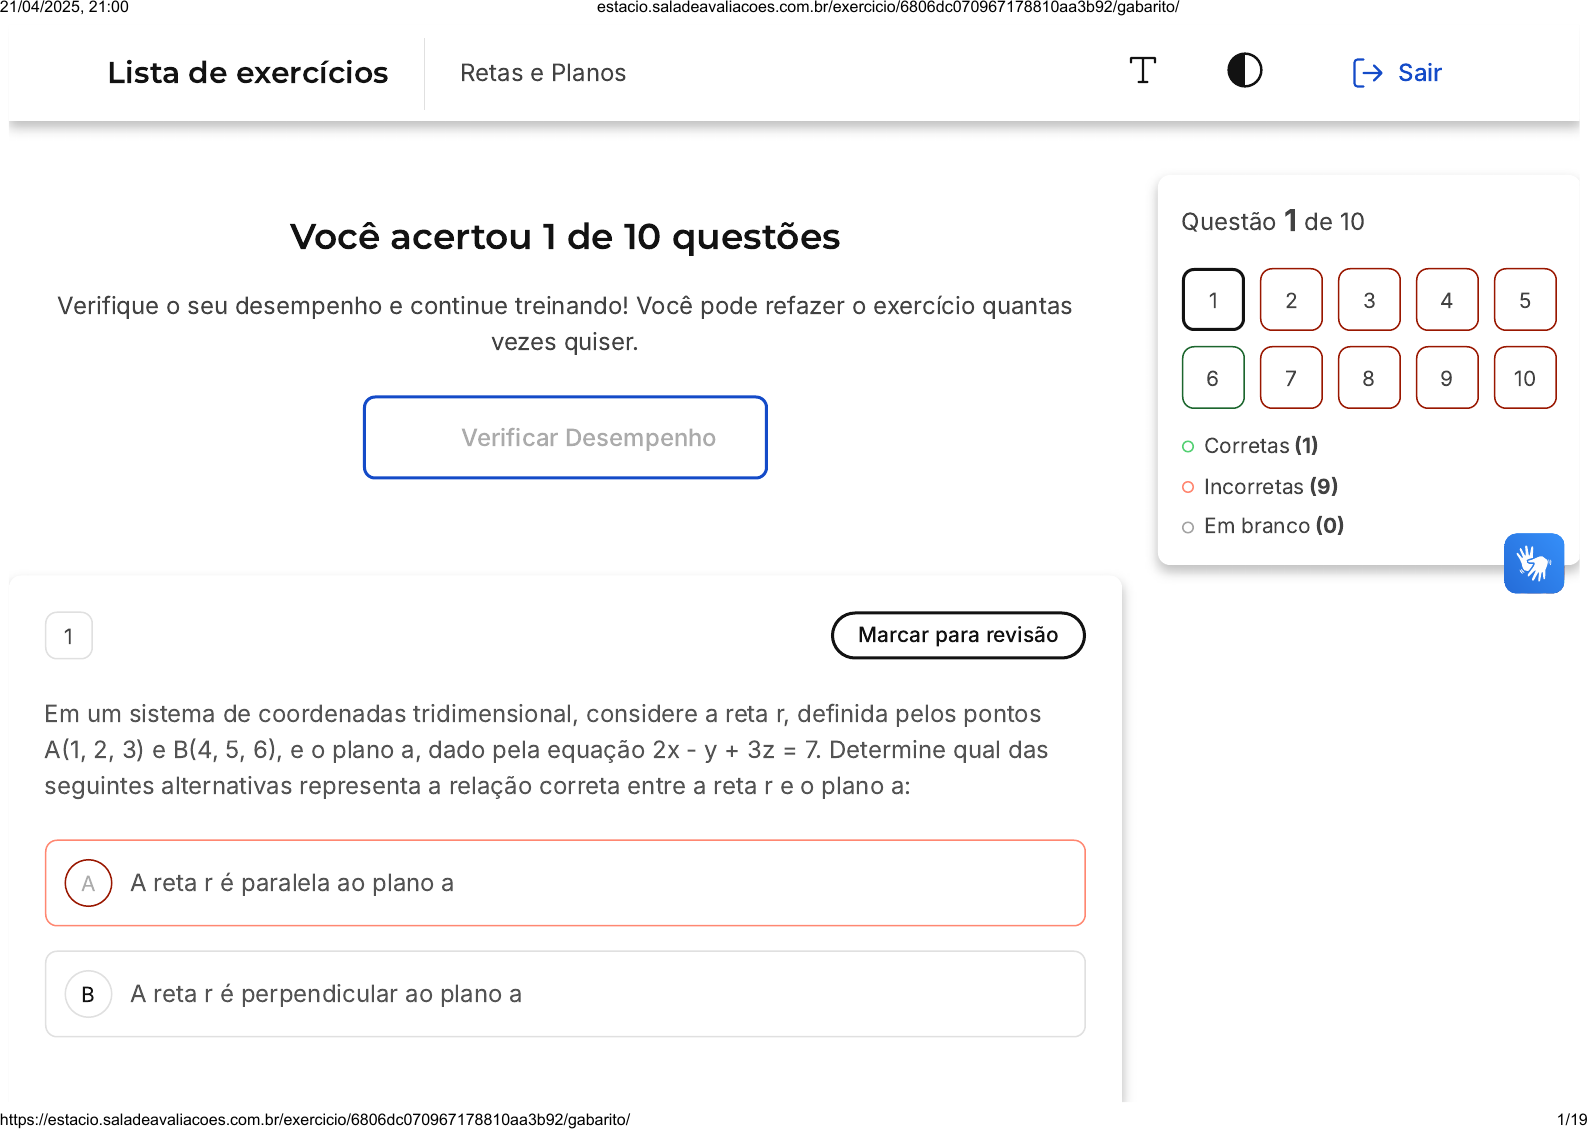The width and height of the screenshot is (1587, 1129).
Task: Select question 5 in the panel
Action: 1525,300
